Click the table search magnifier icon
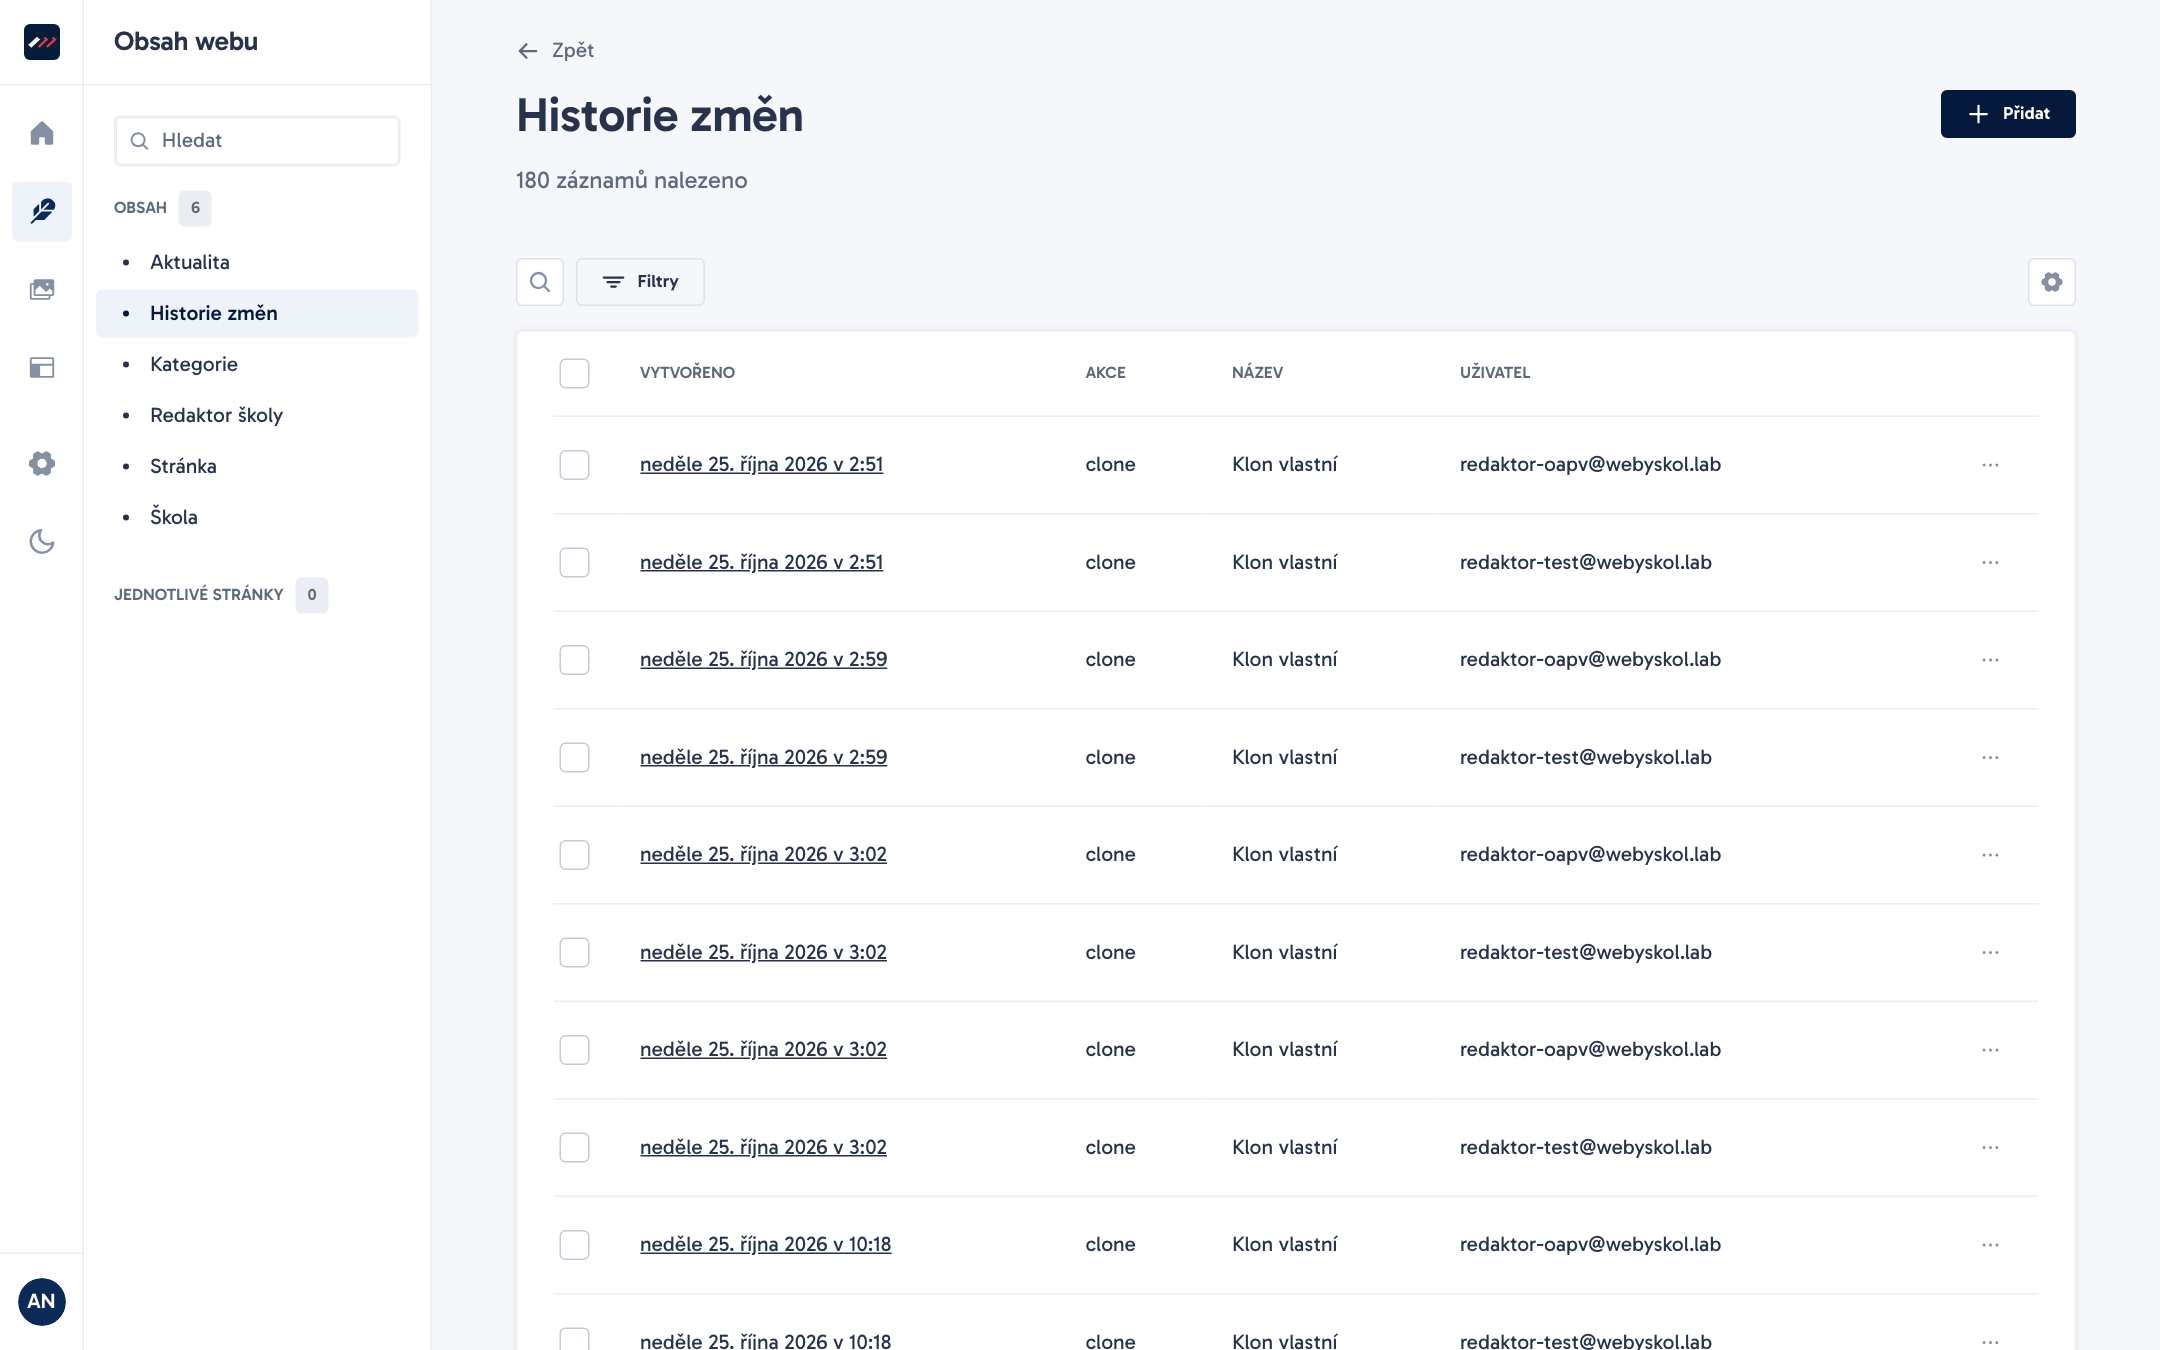 coord(540,282)
